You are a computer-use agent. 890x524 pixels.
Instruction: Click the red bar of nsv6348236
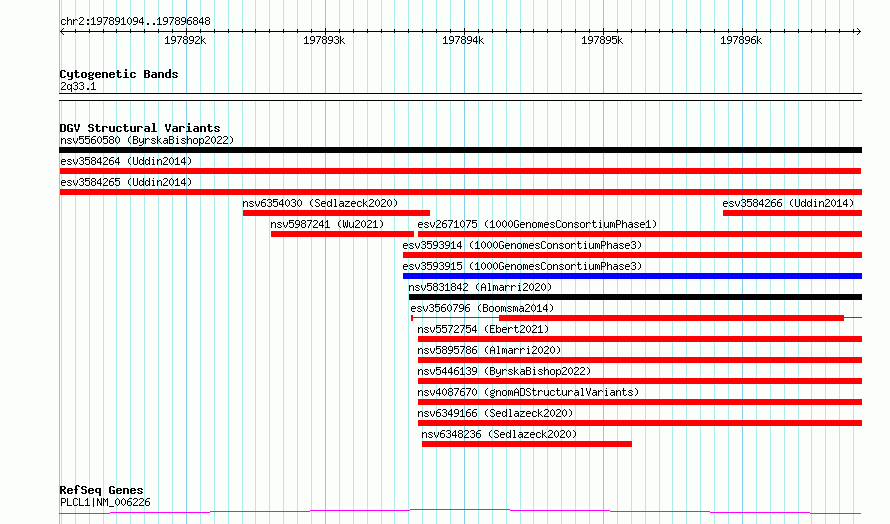[x=527, y=445]
